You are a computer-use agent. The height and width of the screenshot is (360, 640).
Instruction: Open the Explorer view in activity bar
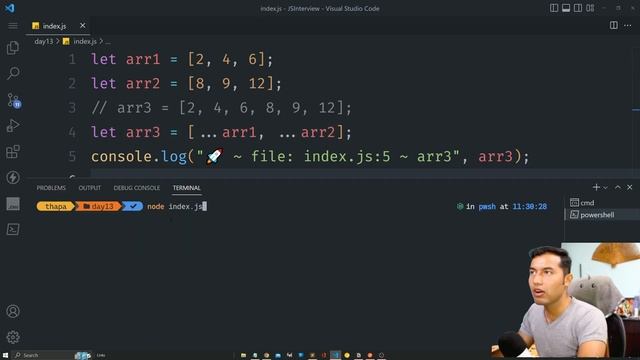coord(13,48)
